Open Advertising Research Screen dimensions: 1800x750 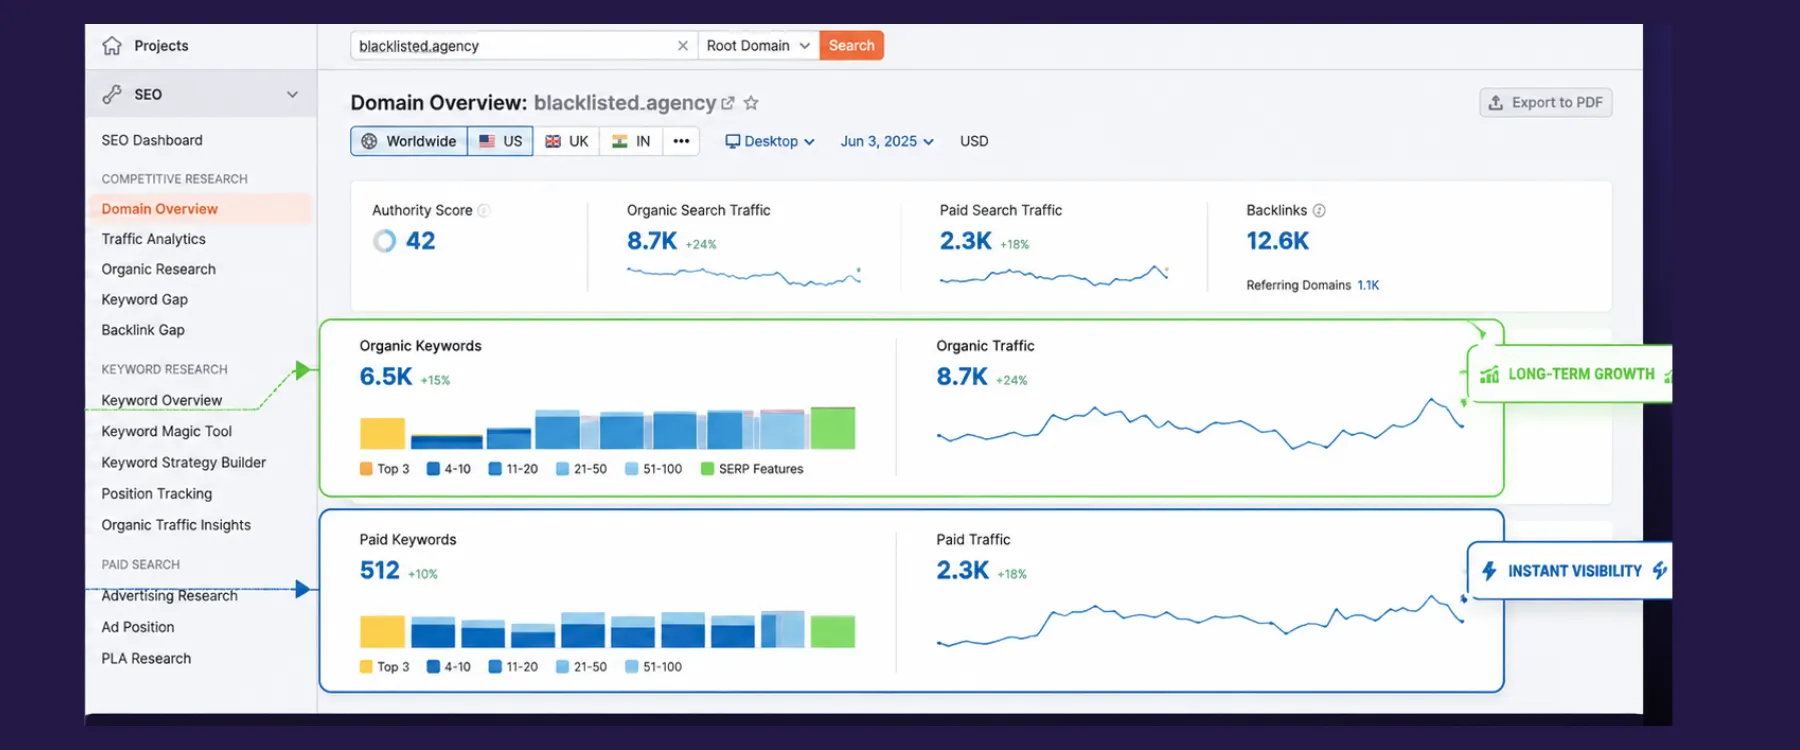(x=170, y=596)
